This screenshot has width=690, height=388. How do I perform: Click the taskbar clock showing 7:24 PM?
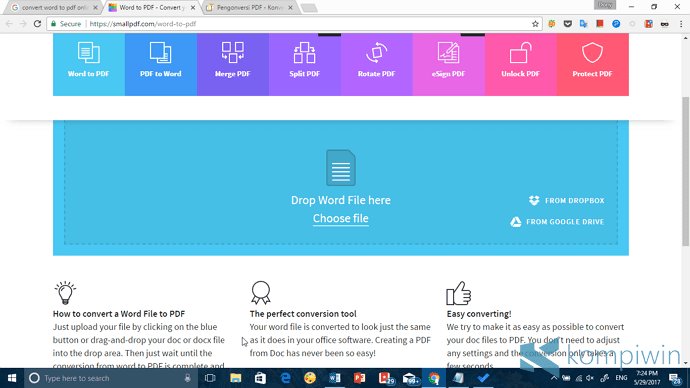point(647,378)
